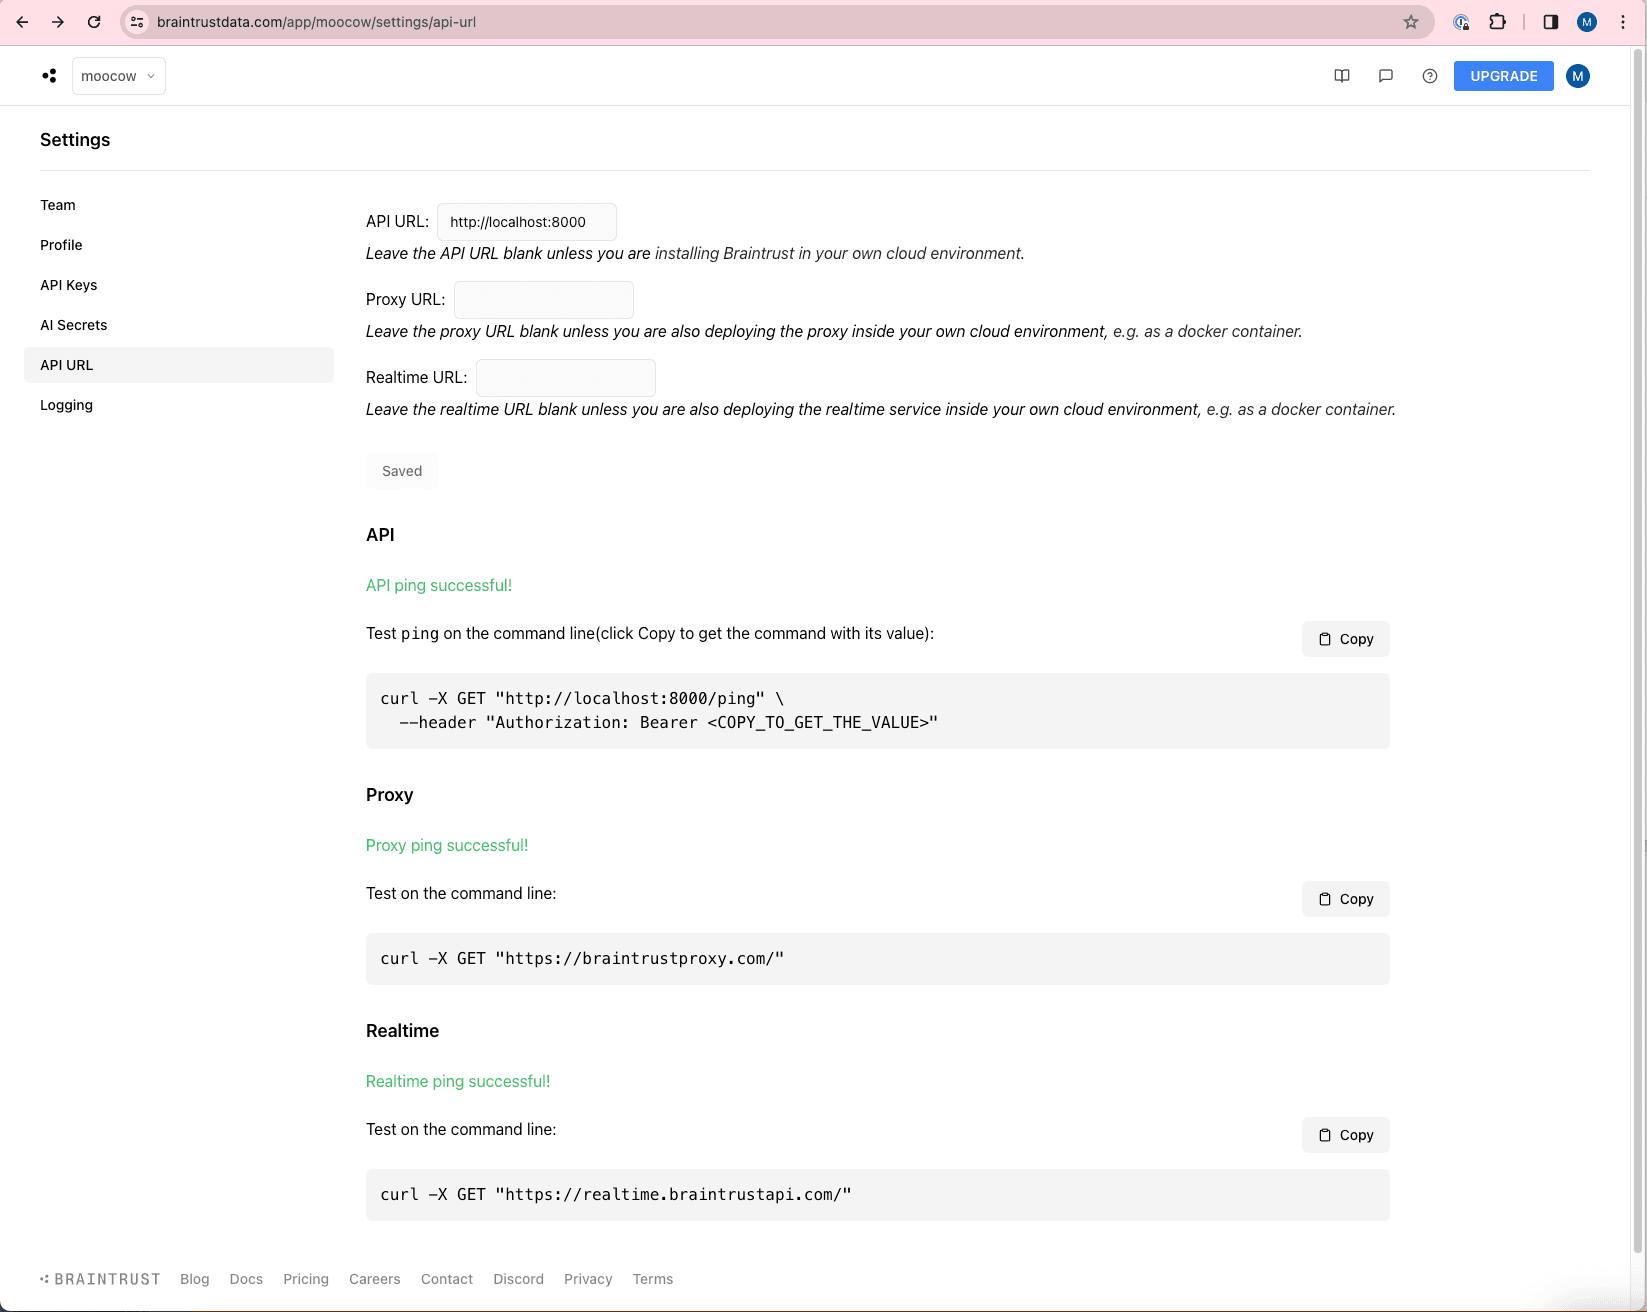
Task: Reload the current page
Action: tap(94, 21)
